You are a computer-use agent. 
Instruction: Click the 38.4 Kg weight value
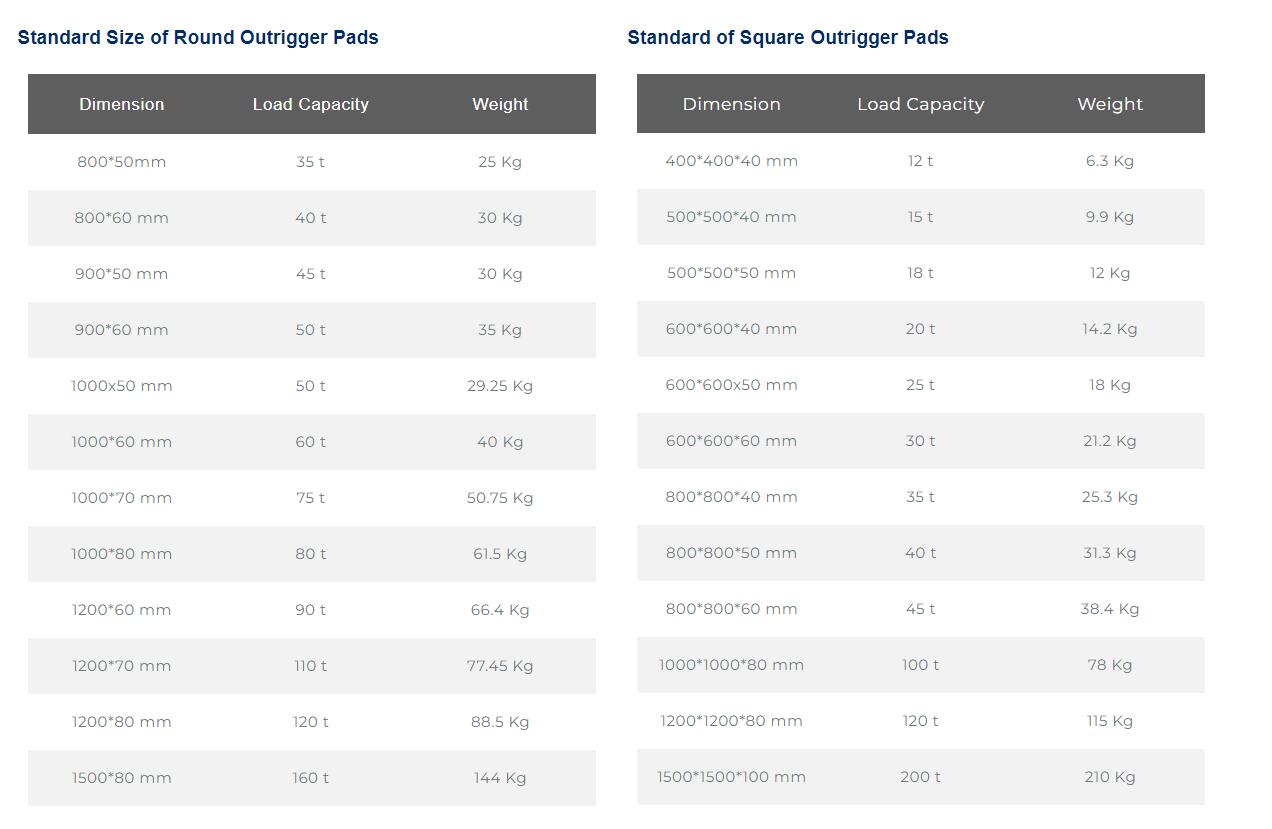click(x=1110, y=609)
